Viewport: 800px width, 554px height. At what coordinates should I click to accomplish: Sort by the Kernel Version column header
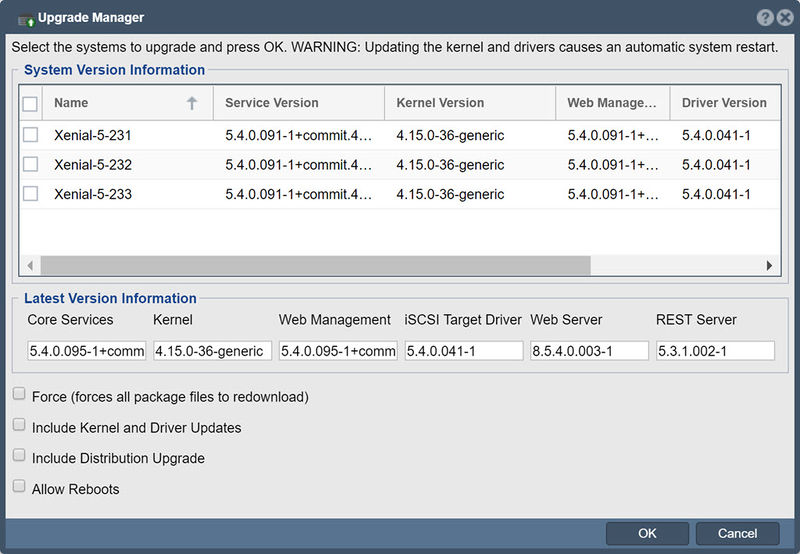tap(470, 103)
